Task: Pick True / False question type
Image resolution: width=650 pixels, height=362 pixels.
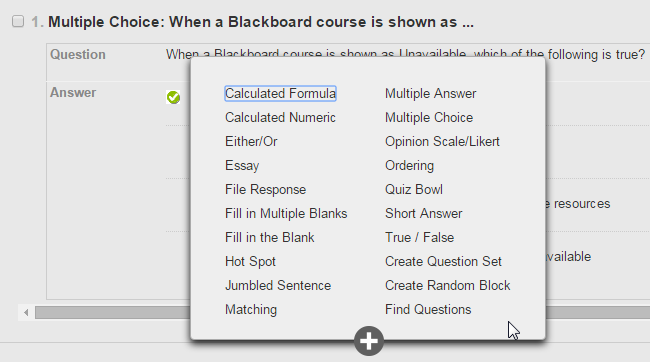Action: pyautogui.click(x=420, y=238)
